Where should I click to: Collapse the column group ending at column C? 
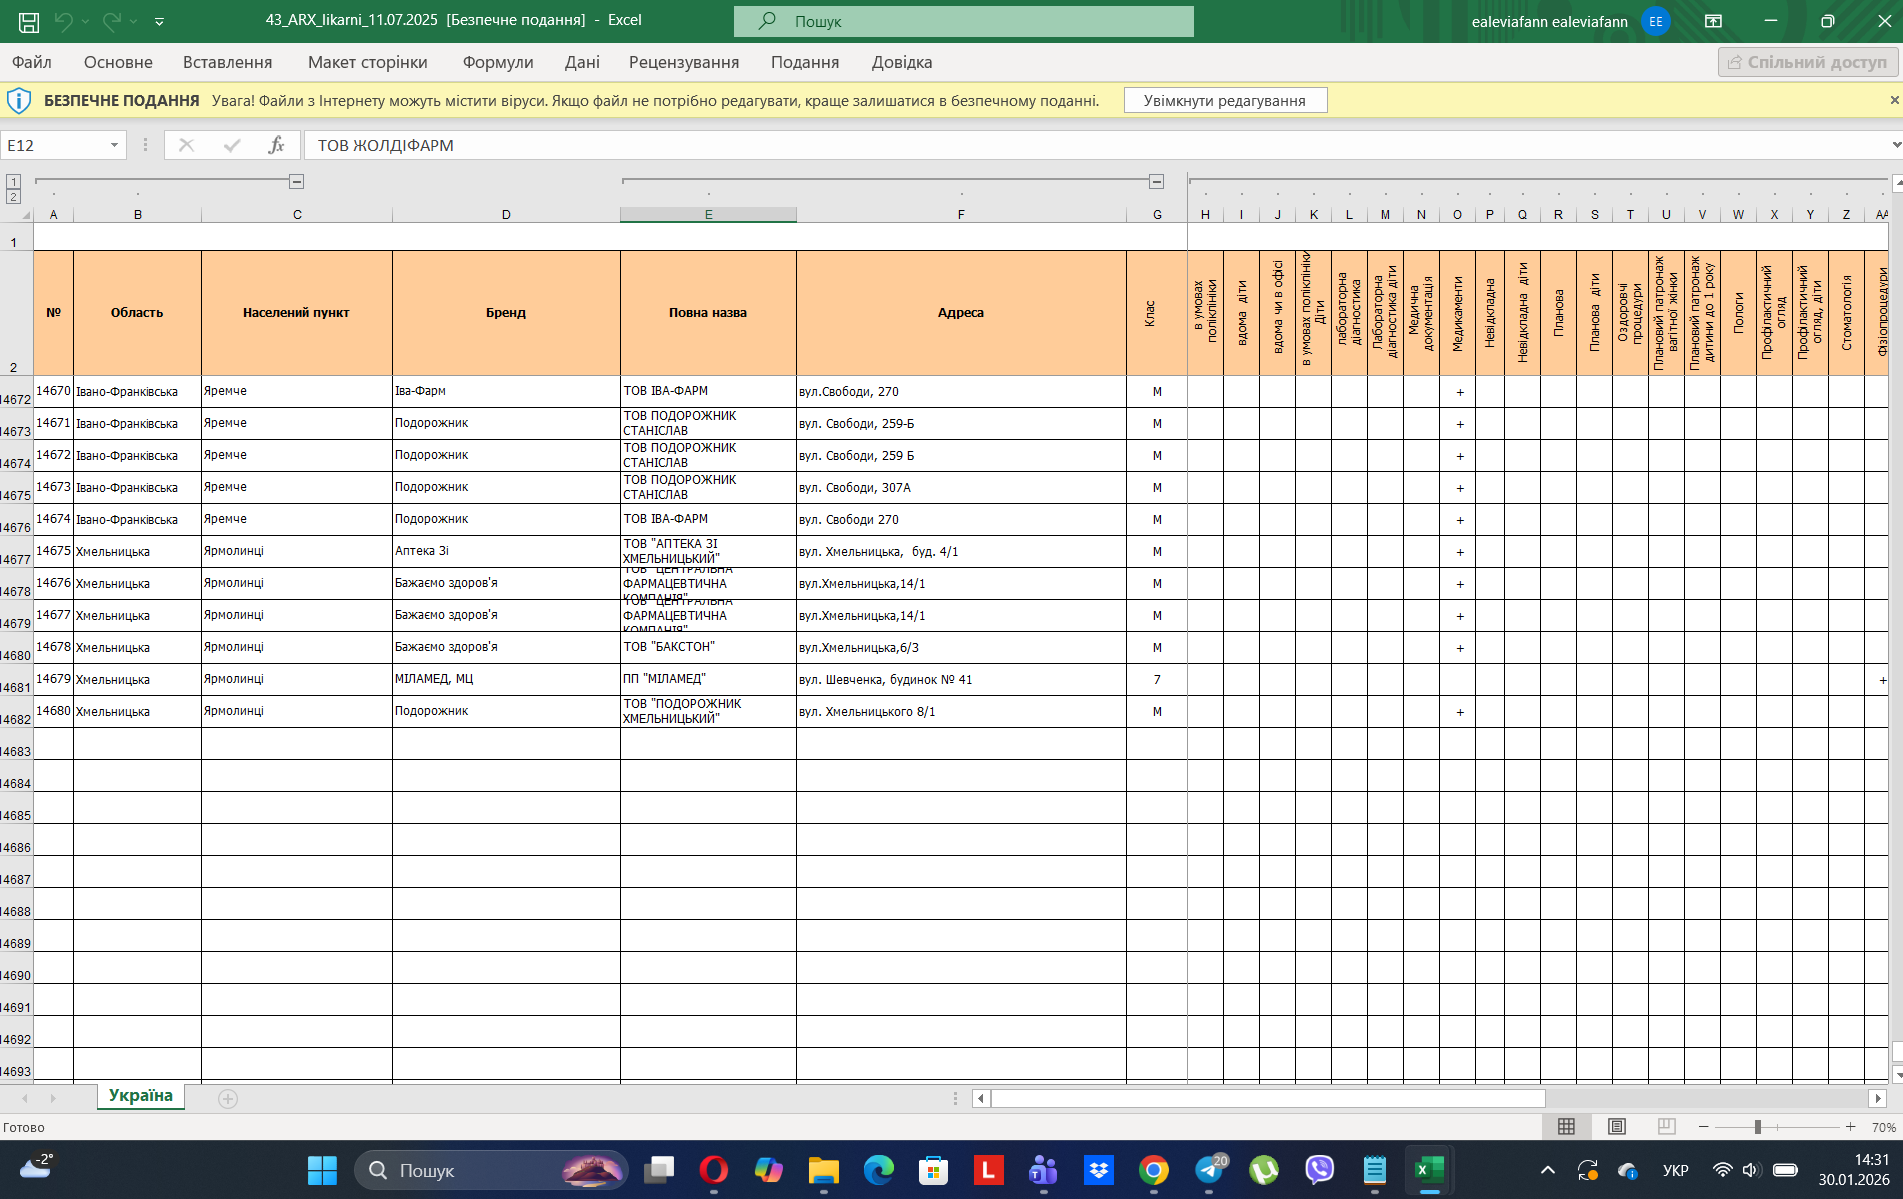click(x=297, y=182)
